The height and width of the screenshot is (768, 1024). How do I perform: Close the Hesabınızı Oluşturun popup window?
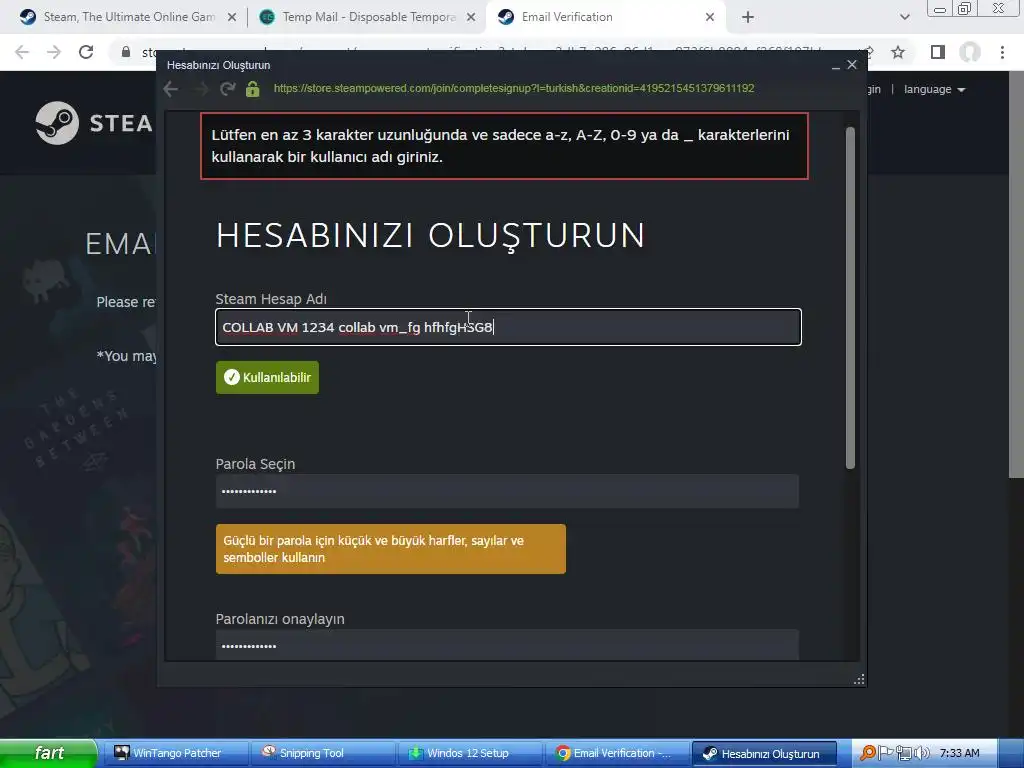852,65
